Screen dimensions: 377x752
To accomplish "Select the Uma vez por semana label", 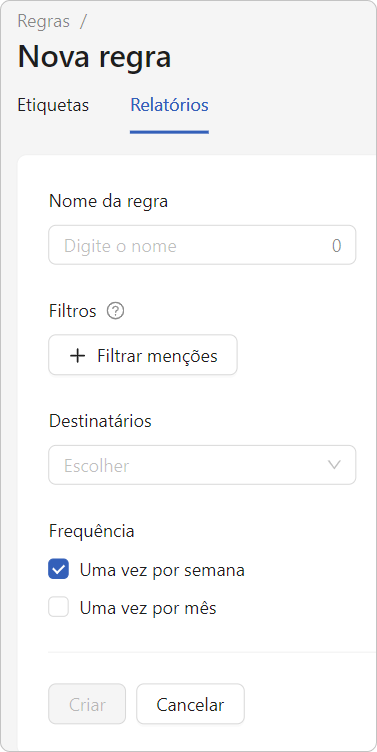I will (x=162, y=570).
